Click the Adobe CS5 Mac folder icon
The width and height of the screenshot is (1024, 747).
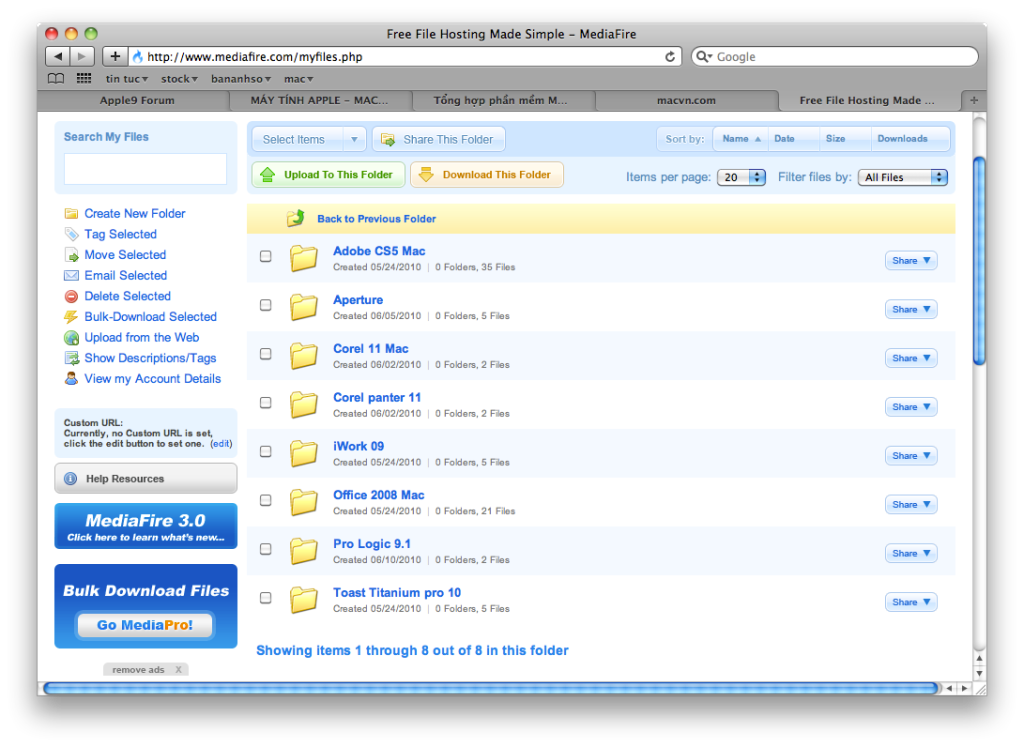(x=304, y=259)
